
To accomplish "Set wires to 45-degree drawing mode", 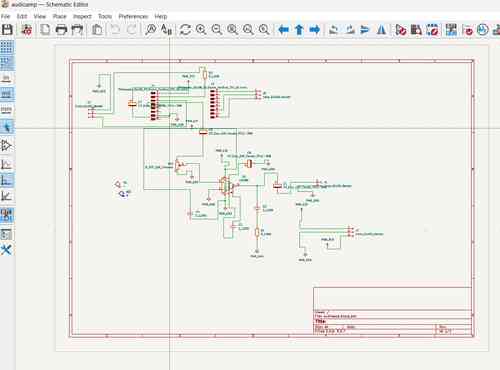I will tap(7, 196).
